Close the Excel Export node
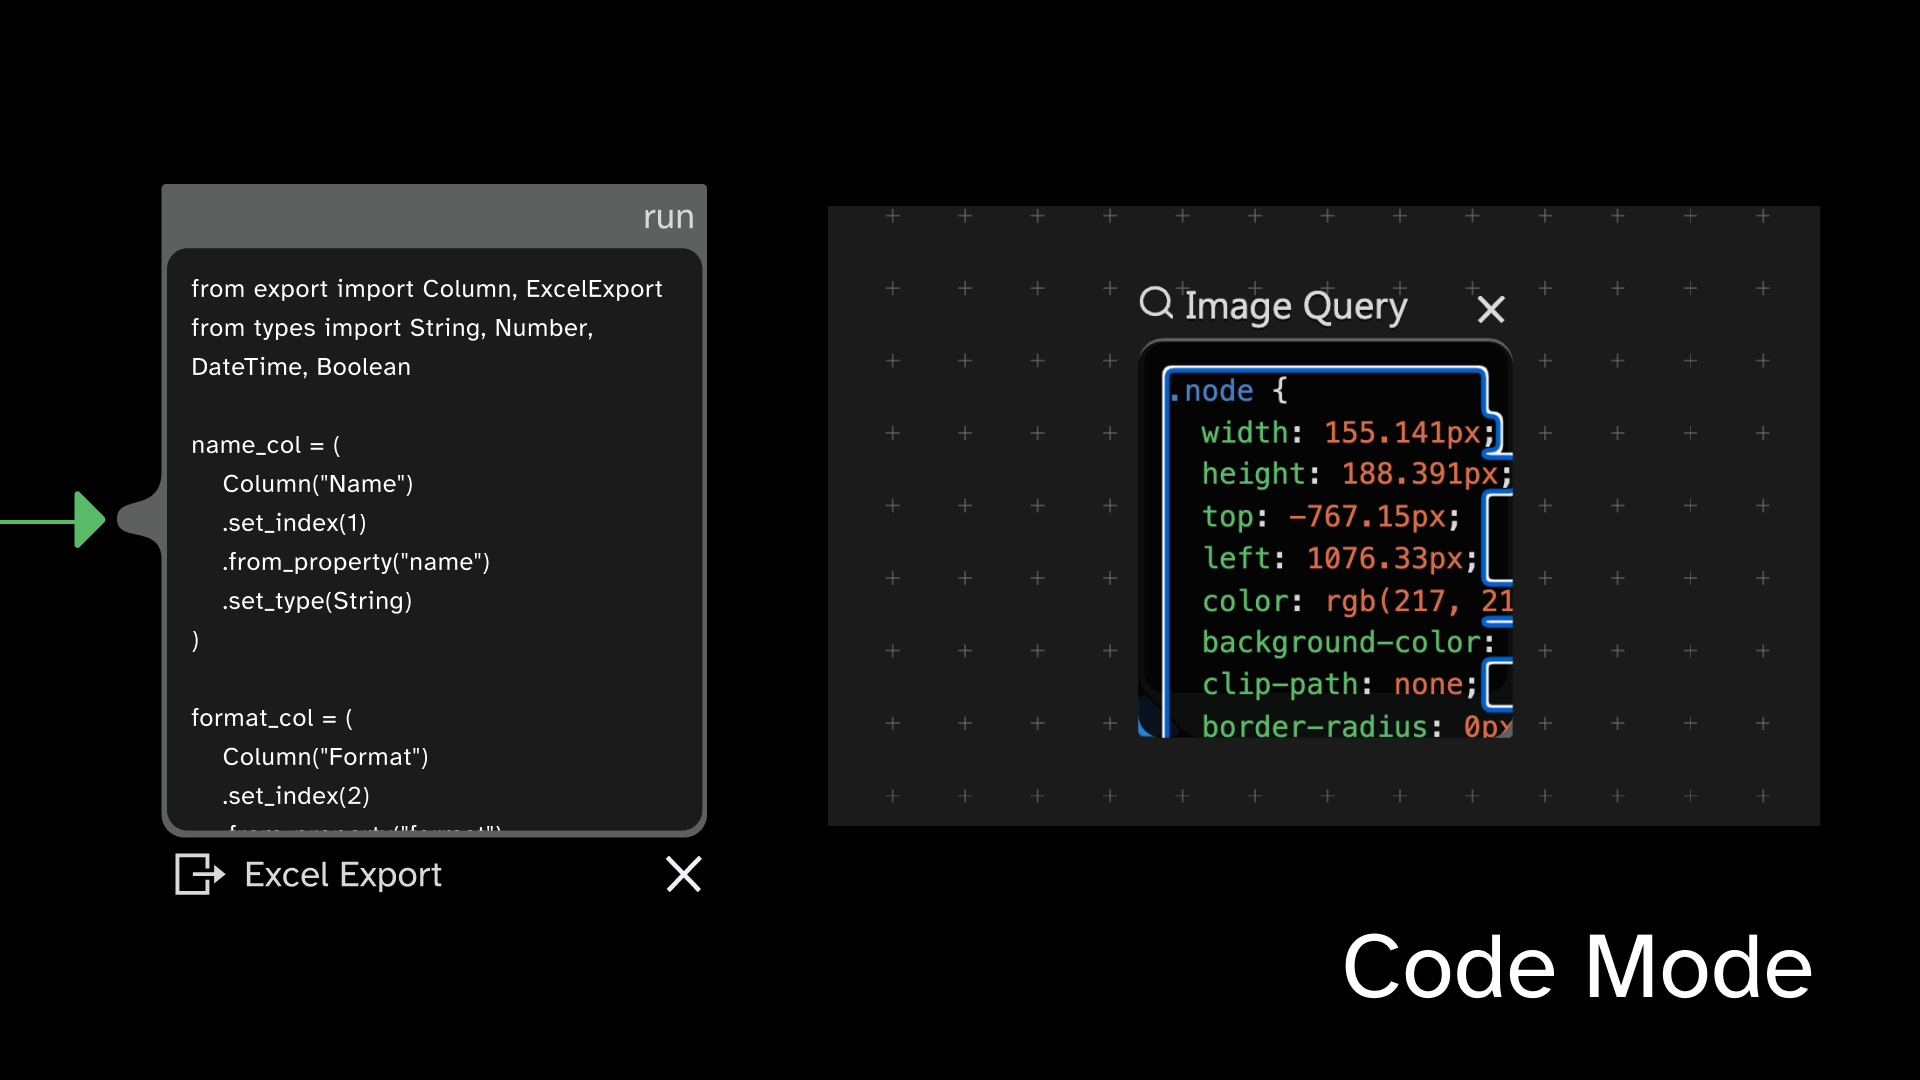The height and width of the screenshot is (1080, 1920). click(x=684, y=874)
